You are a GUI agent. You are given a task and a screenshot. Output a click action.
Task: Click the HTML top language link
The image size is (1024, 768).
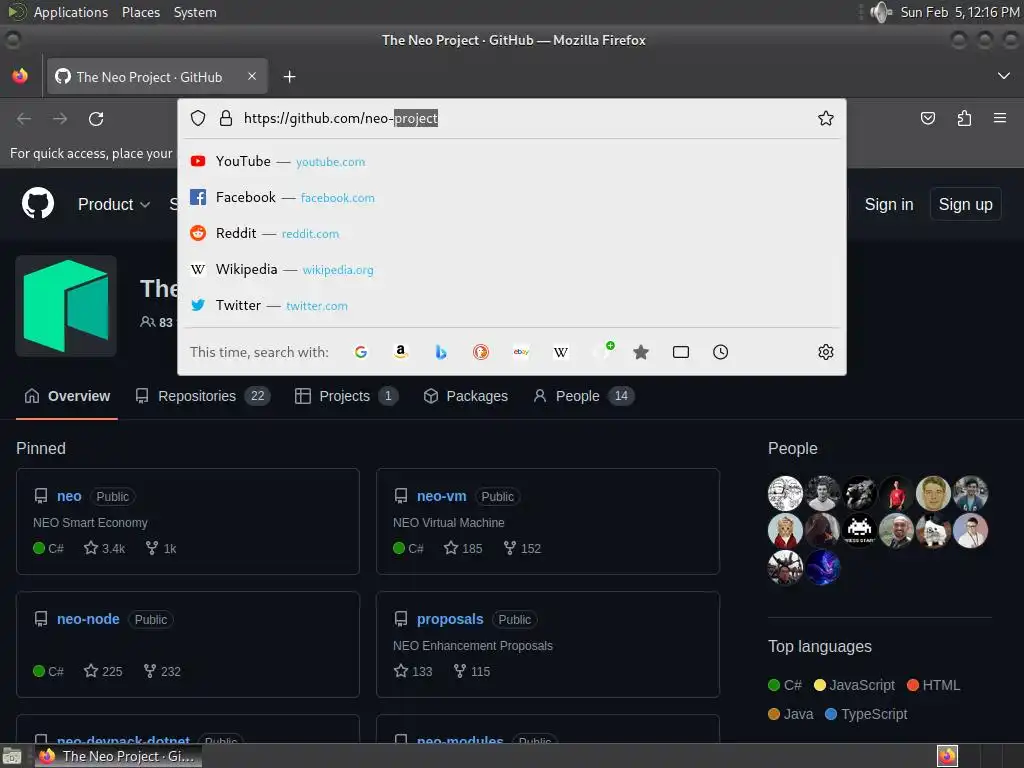pyautogui.click(x=934, y=685)
